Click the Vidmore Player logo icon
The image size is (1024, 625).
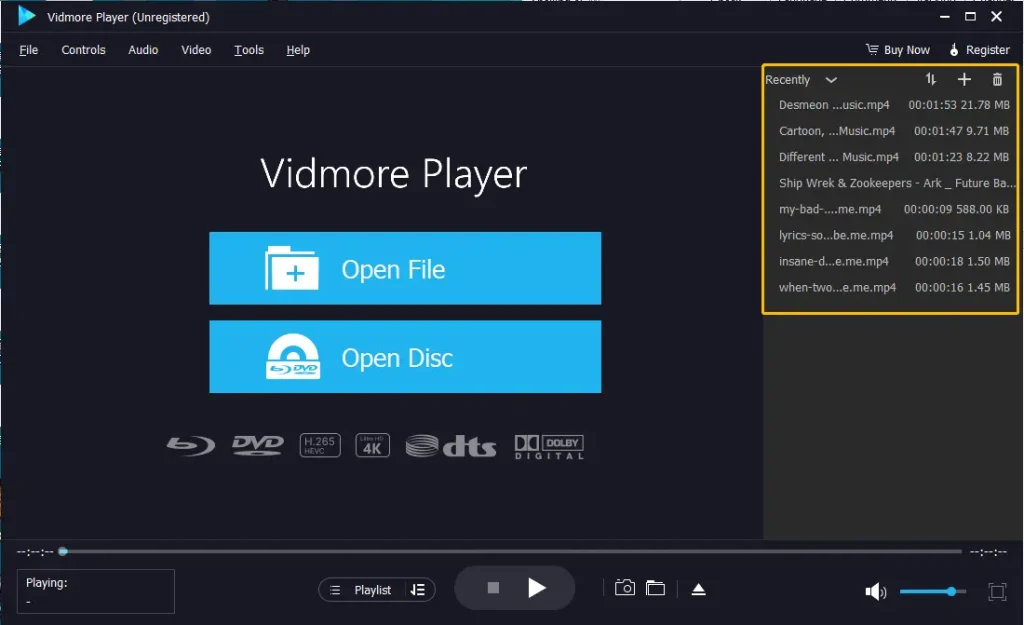[26, 16]
